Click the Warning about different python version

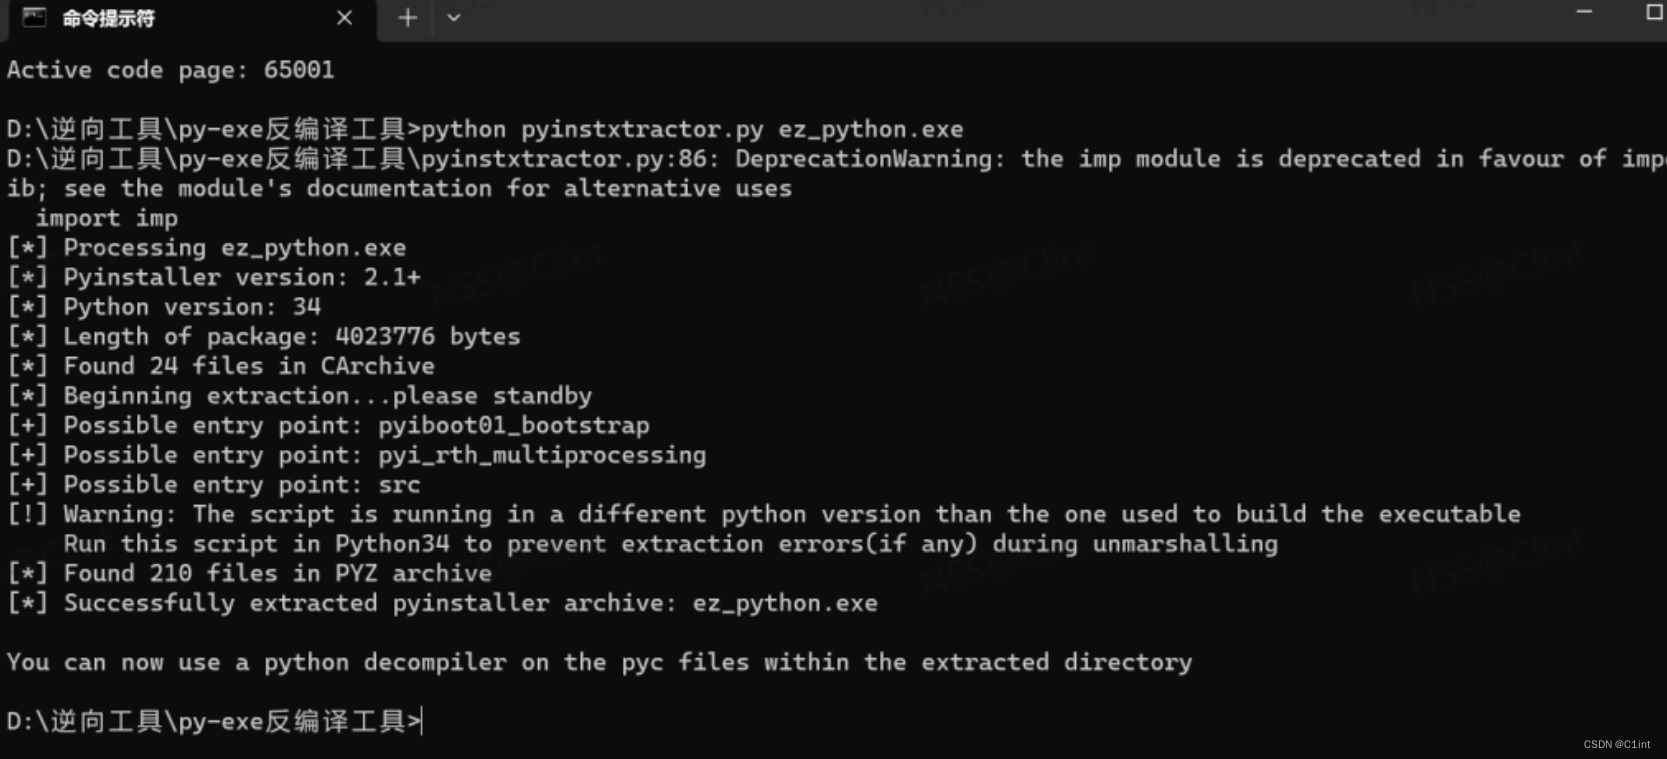[764, 514]
